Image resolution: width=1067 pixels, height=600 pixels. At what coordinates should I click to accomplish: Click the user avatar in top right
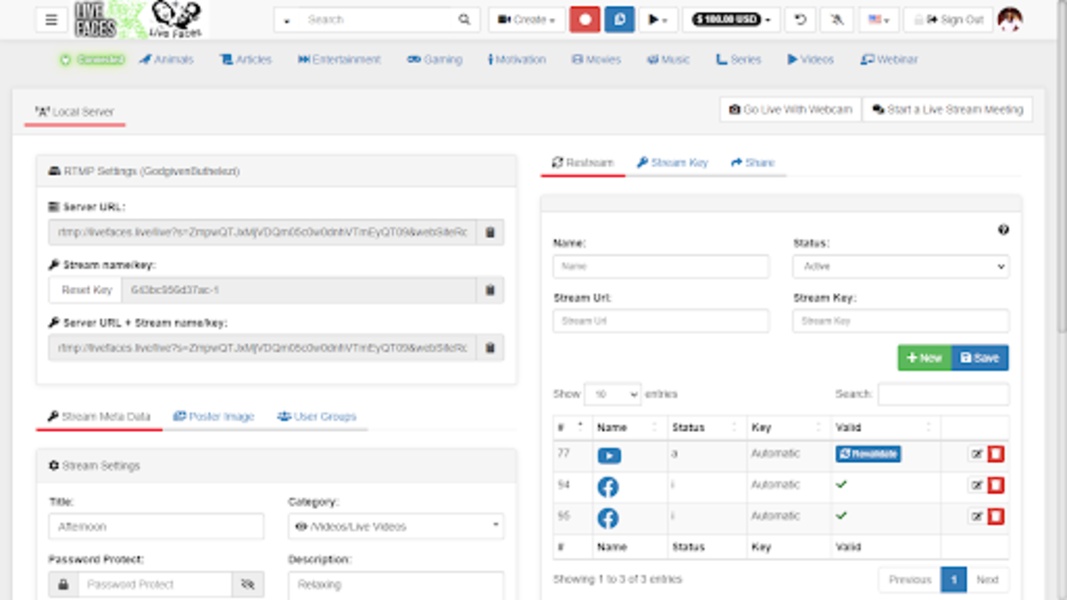pos(1010,19)
